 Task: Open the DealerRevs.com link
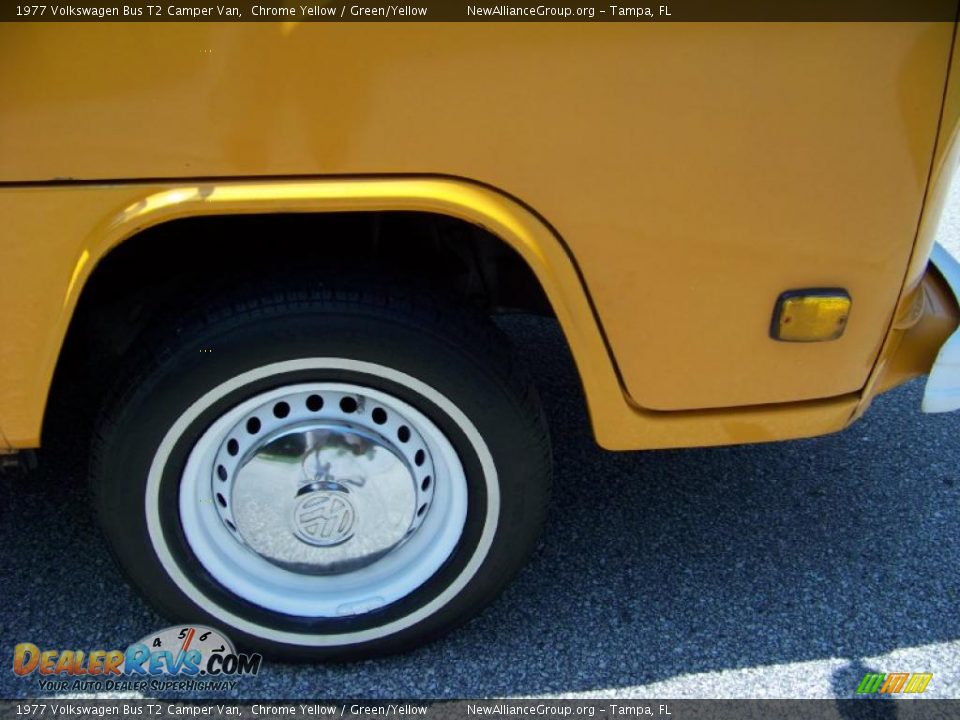pos(137,662)
